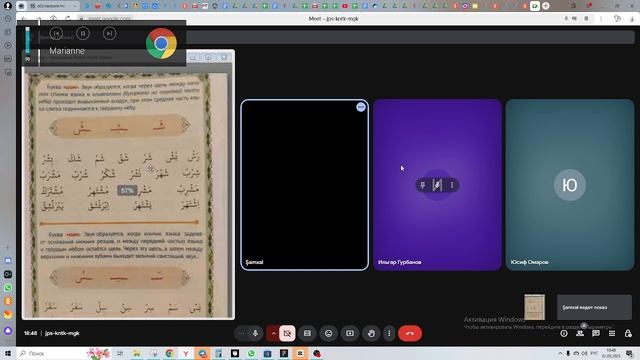640x360 pixels.
Task: Click the present screen button
Action: (350, 333)
